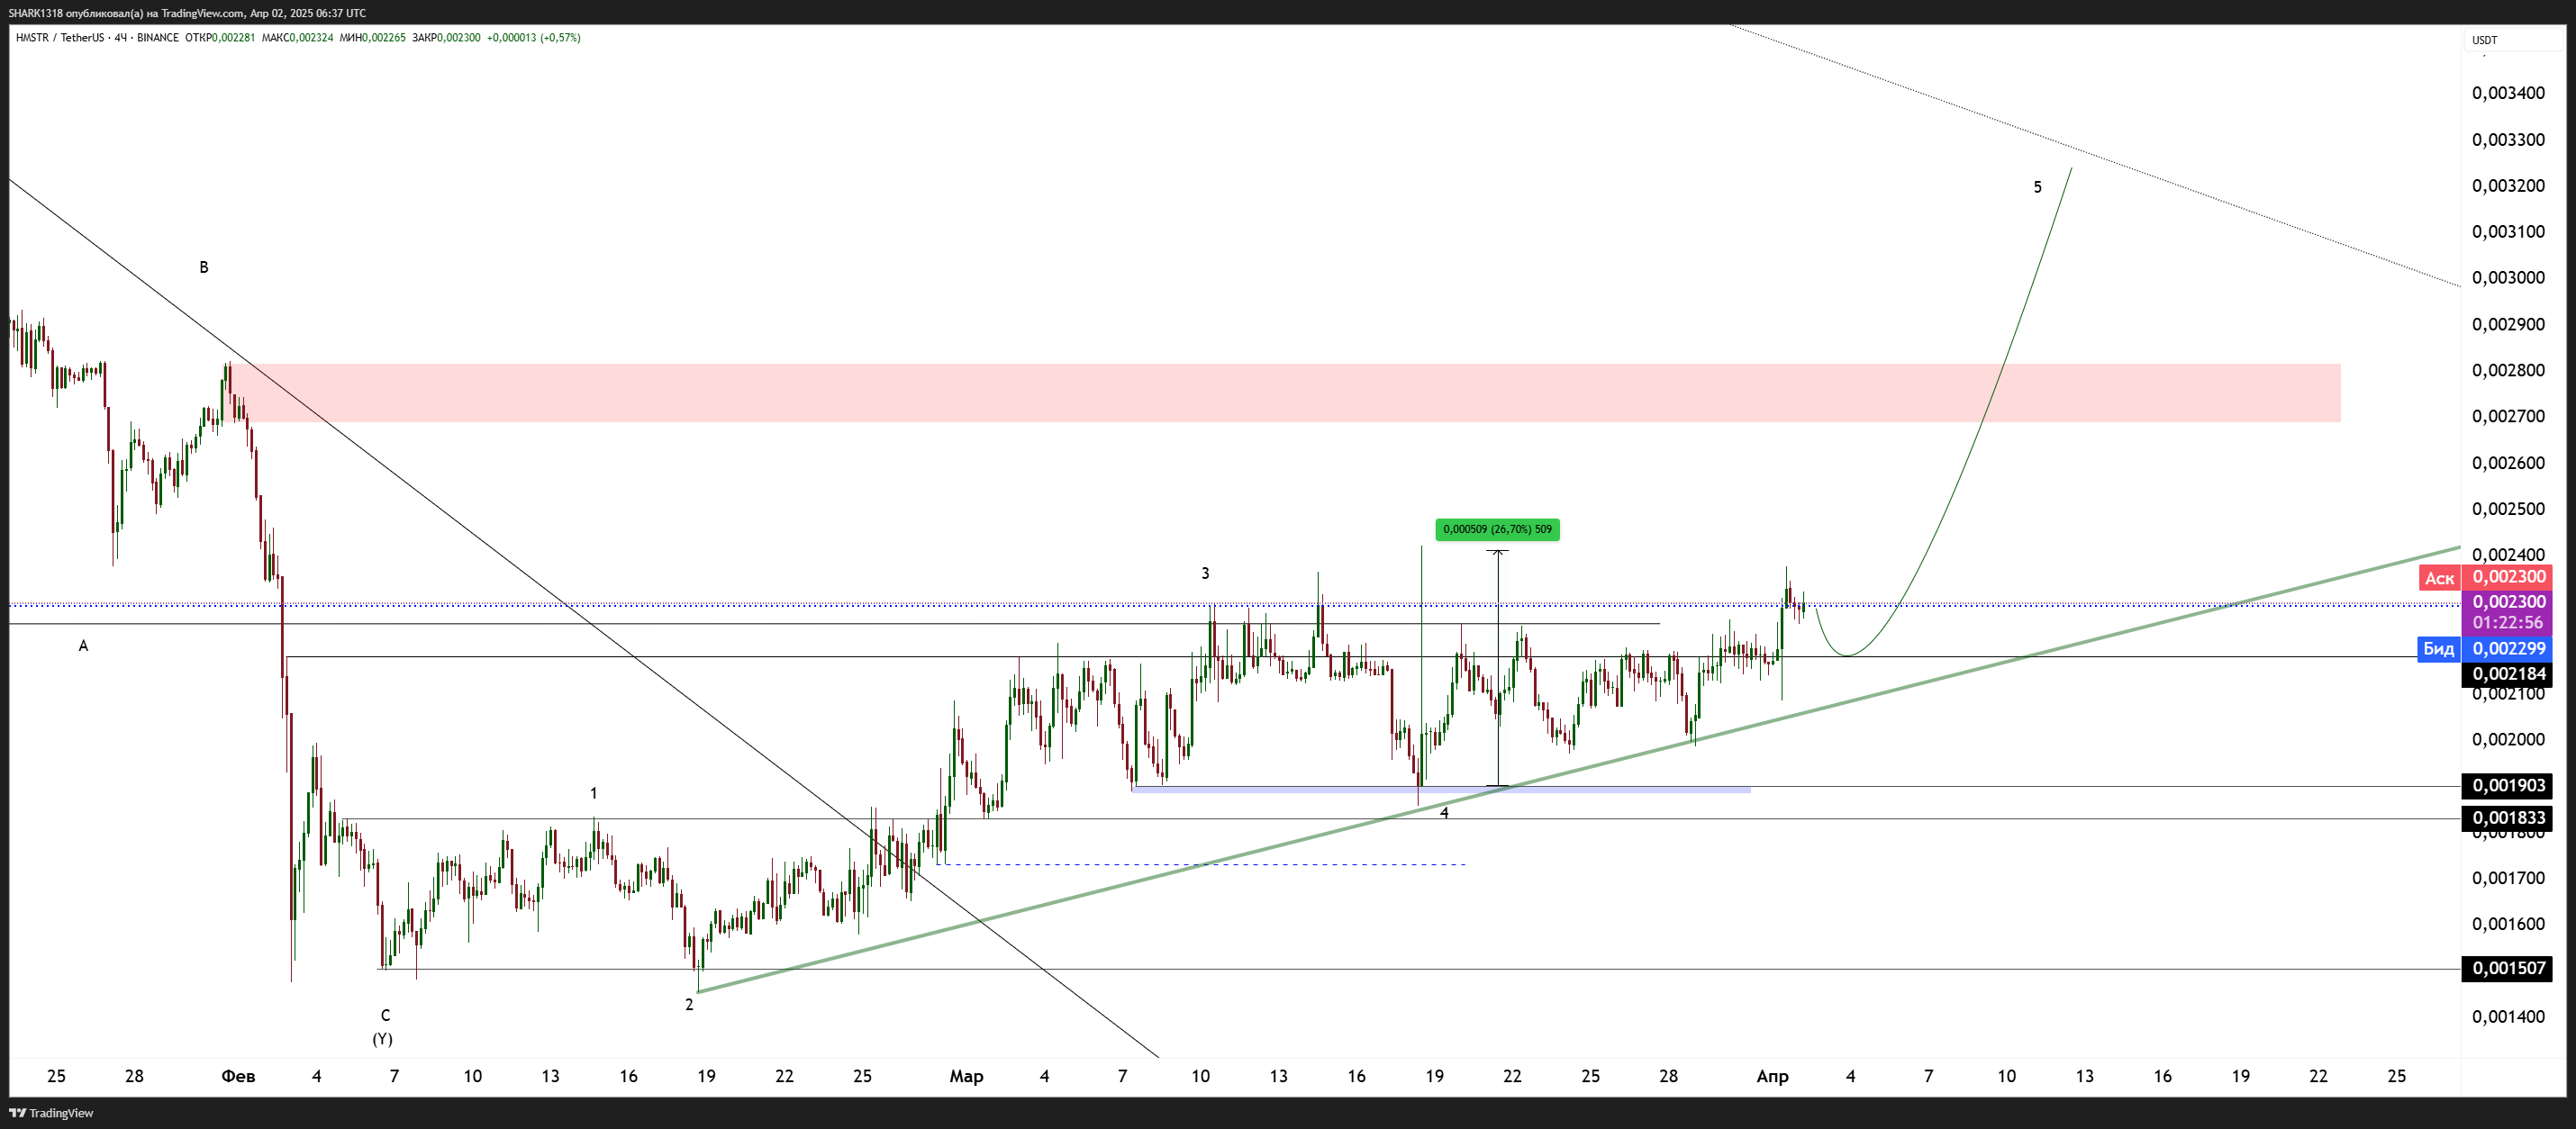Viewport: 2576px width, 1129px height.
Task: Click price axis label 0,002900
Action: click(x=2508, y=324)
